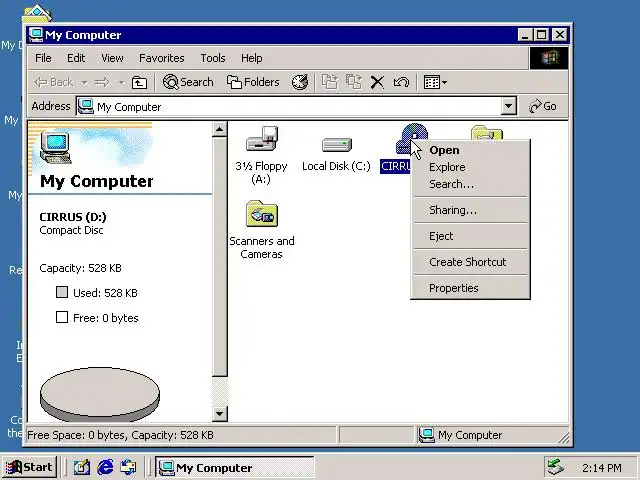Image resolution: width=640 pixels, height=480 pixels.
Task: Click the info pane scroll down arrow
Action: point(220,414)
